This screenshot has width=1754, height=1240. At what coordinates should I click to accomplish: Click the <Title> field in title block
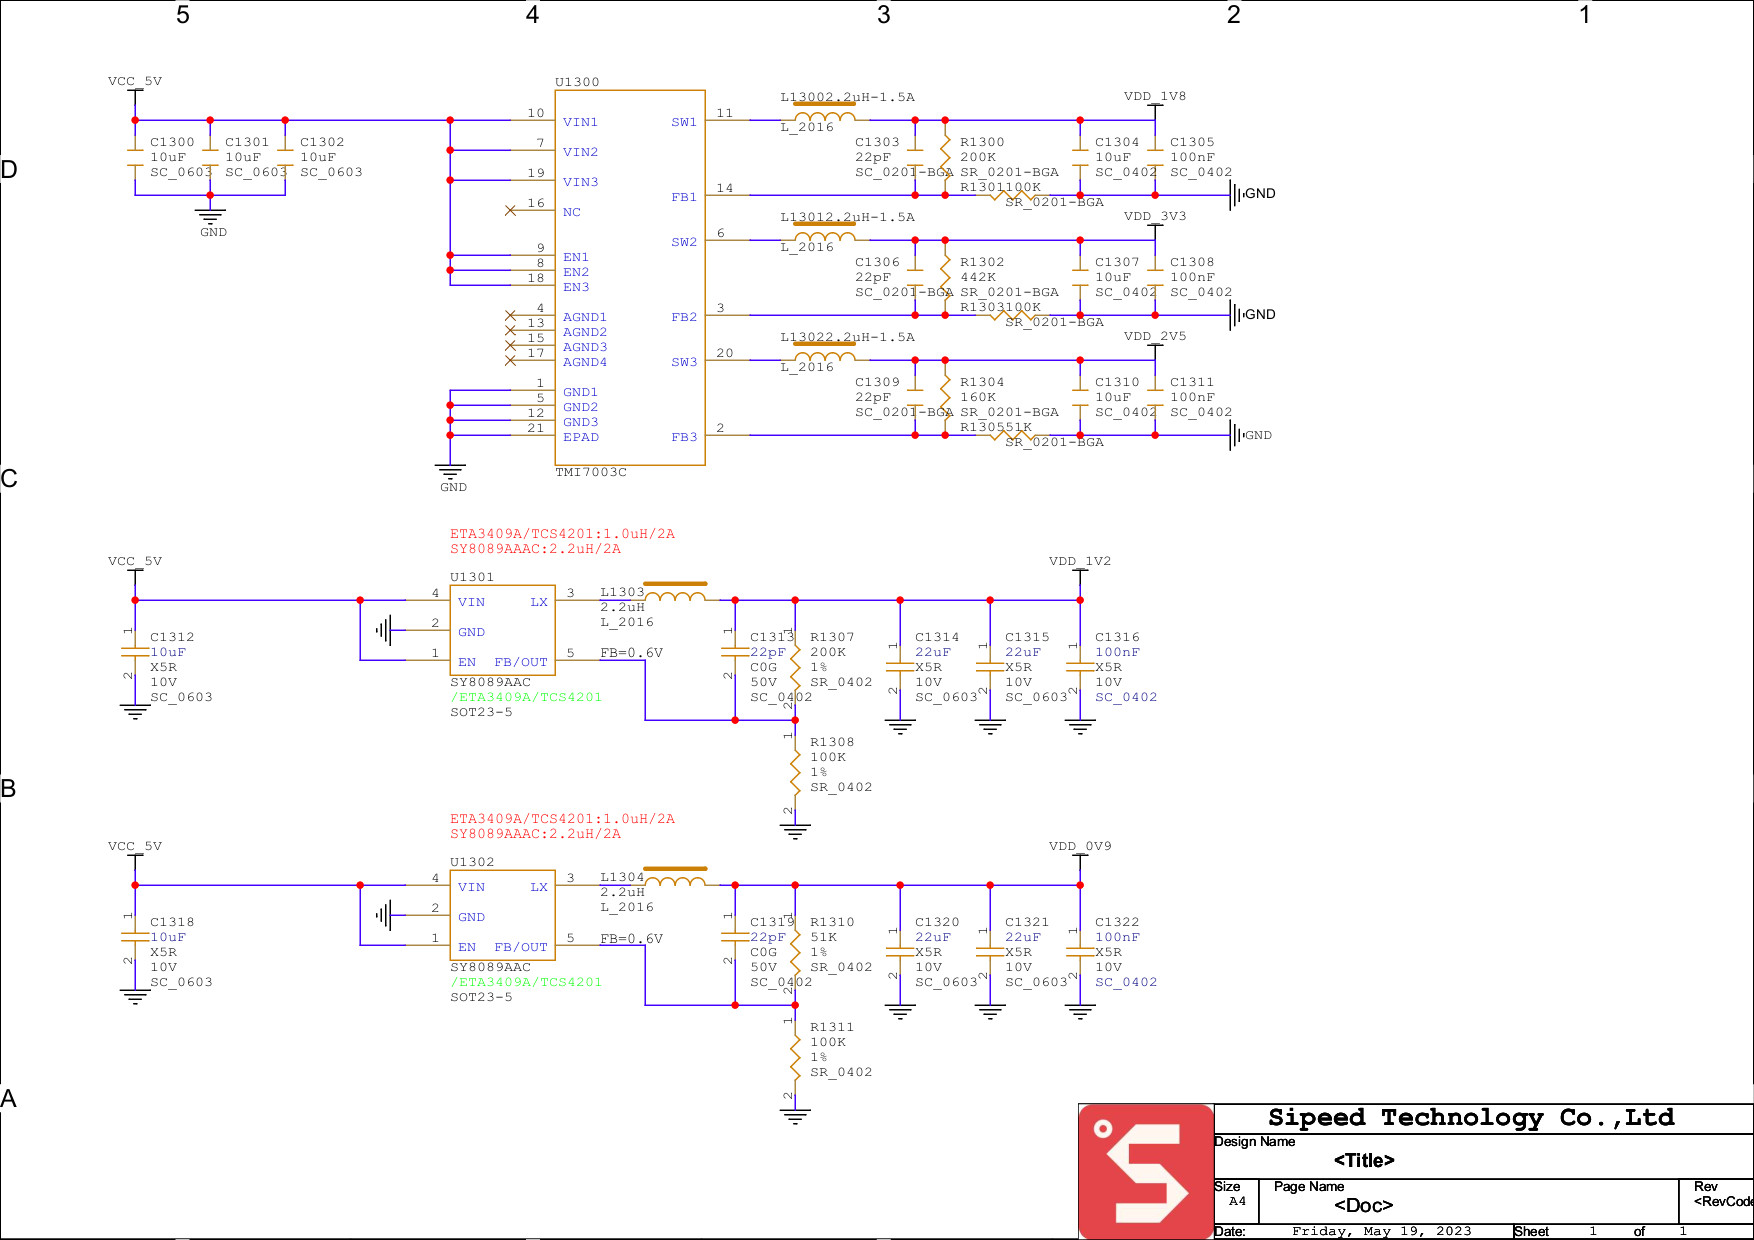click(x=1363, y=1160)
